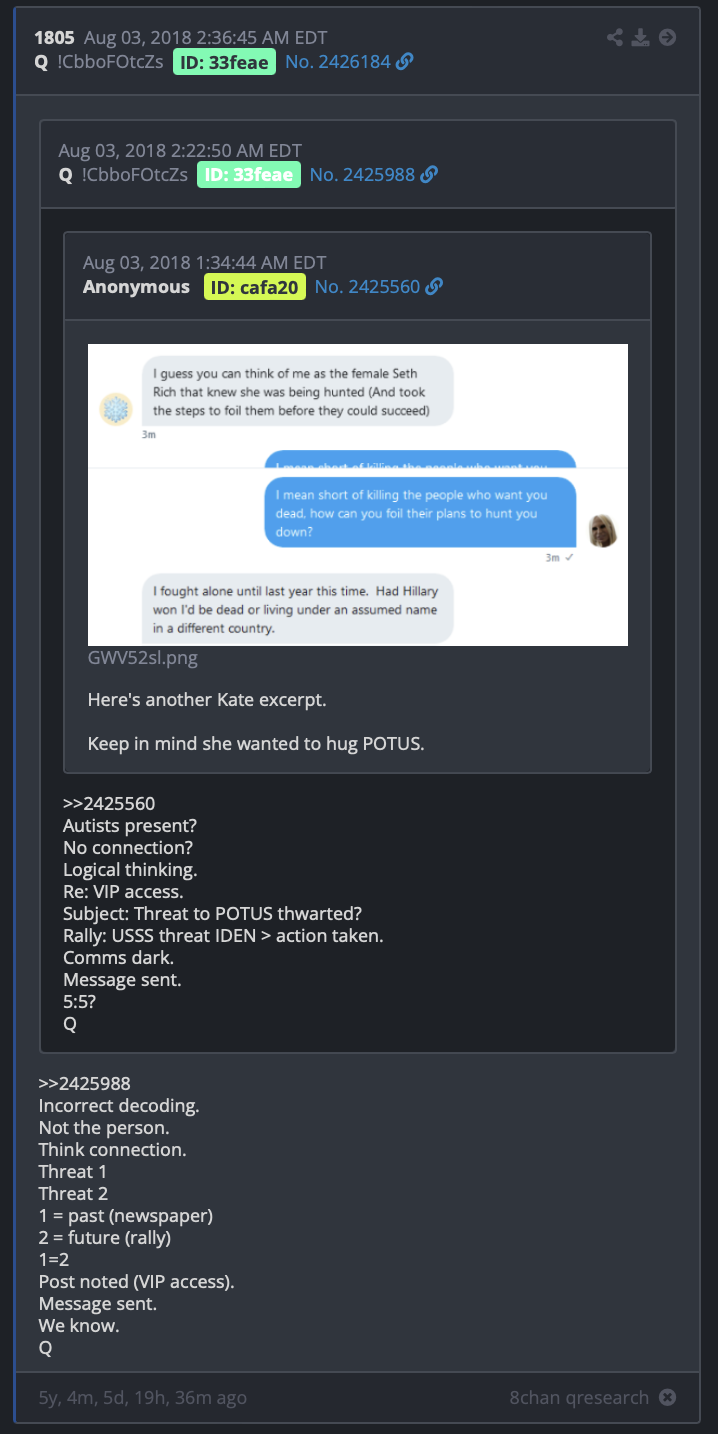718x1434 pixels.
Task: Open post number link No. 2425560
Action: click(367, 287)
